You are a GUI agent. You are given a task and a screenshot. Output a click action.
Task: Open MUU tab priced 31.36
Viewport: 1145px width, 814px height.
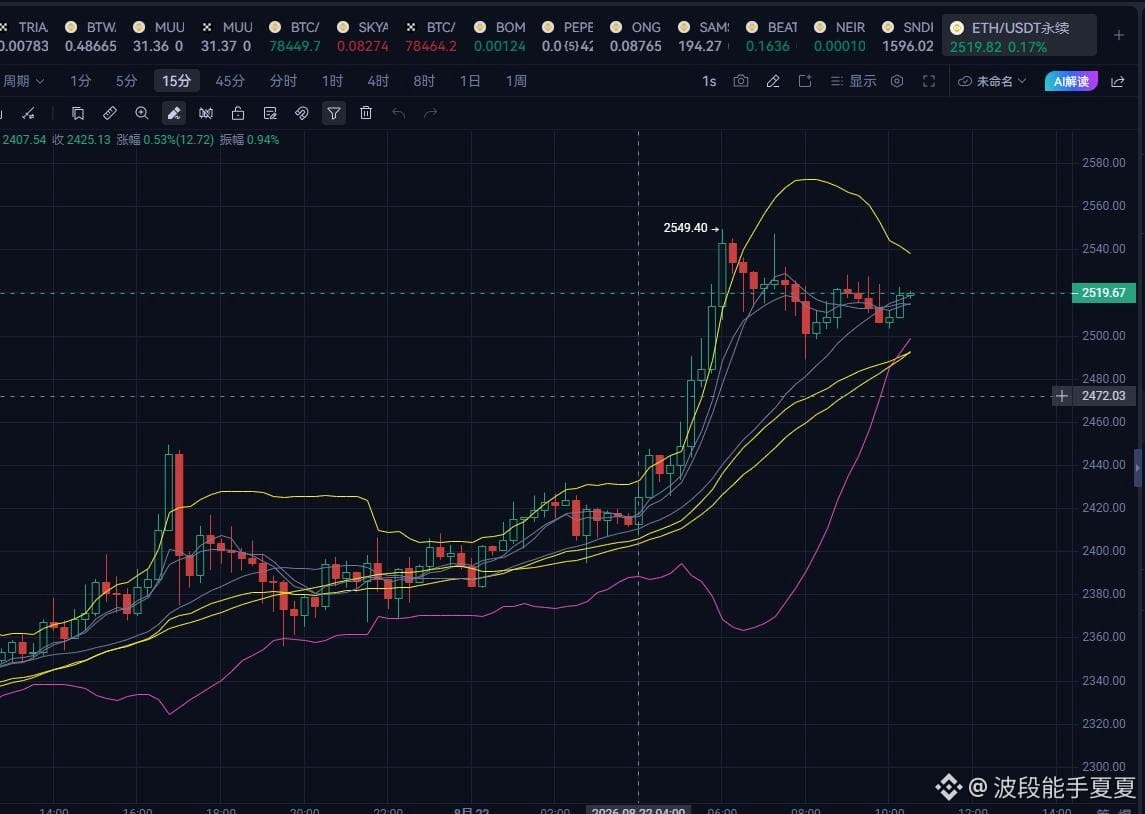coord(159,36)
